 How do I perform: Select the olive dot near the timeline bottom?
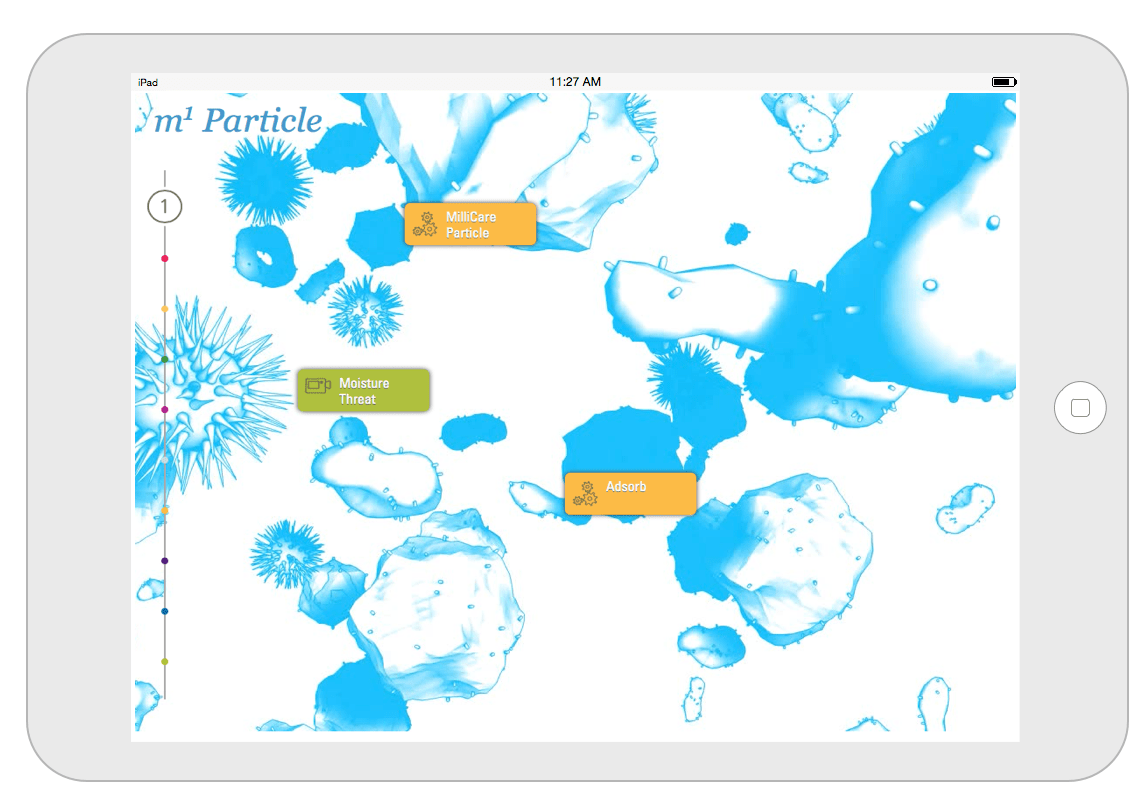pyautogui.click(x=163, y=661)
